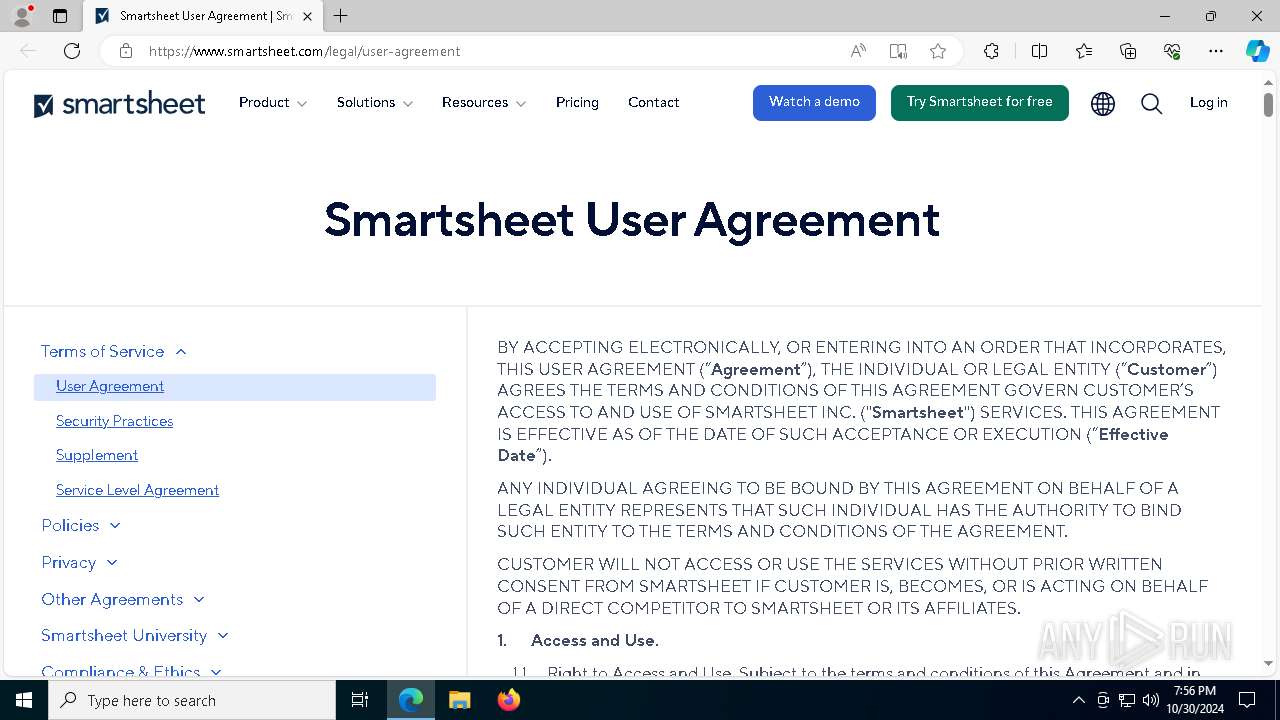
Task: Expand Compliance & Ethics section
Action: (x=131, y=671)
